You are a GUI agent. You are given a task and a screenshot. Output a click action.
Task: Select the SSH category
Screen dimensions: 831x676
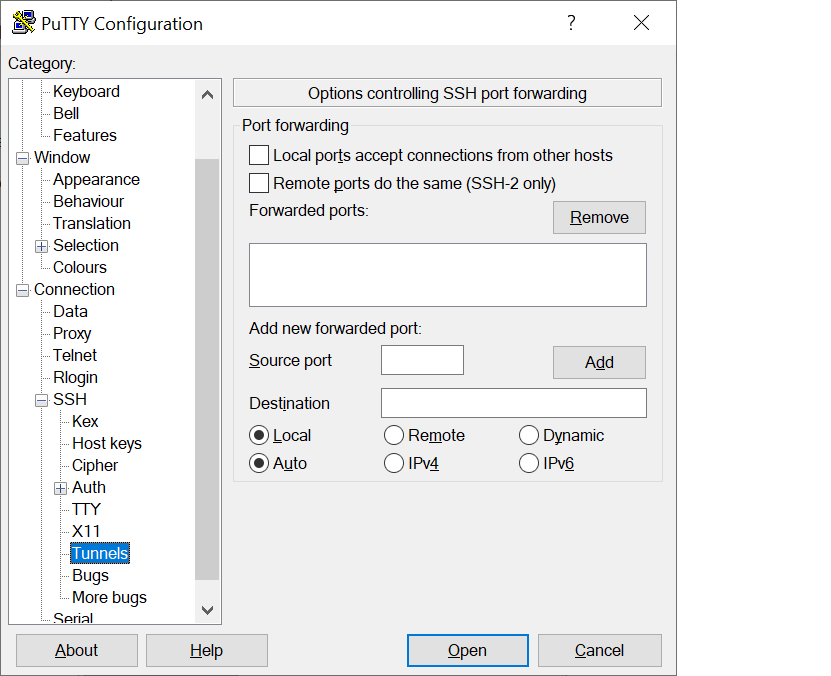click(70, 399)
